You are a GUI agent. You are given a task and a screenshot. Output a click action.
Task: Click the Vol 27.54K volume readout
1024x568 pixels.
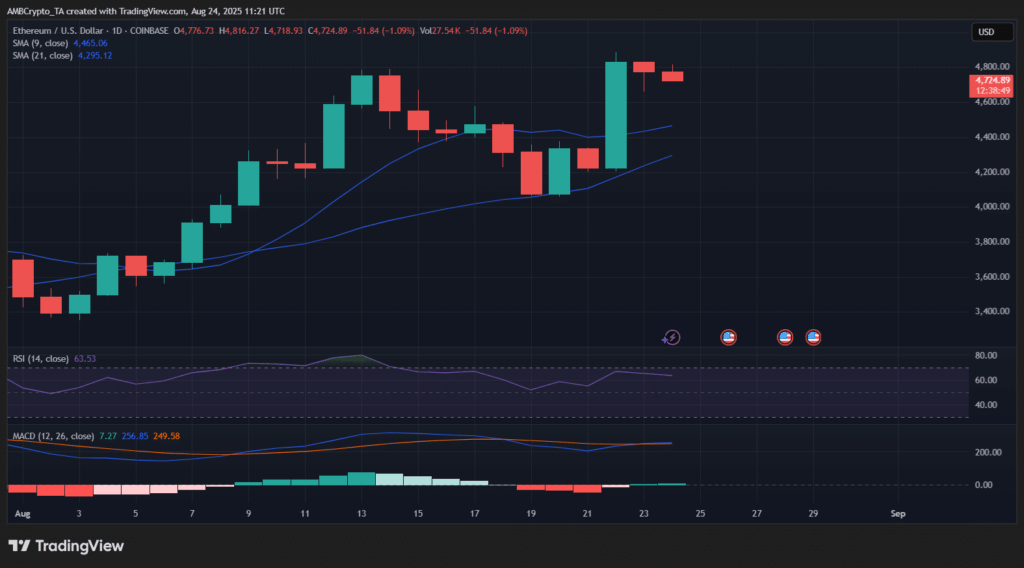coord(438,30)
